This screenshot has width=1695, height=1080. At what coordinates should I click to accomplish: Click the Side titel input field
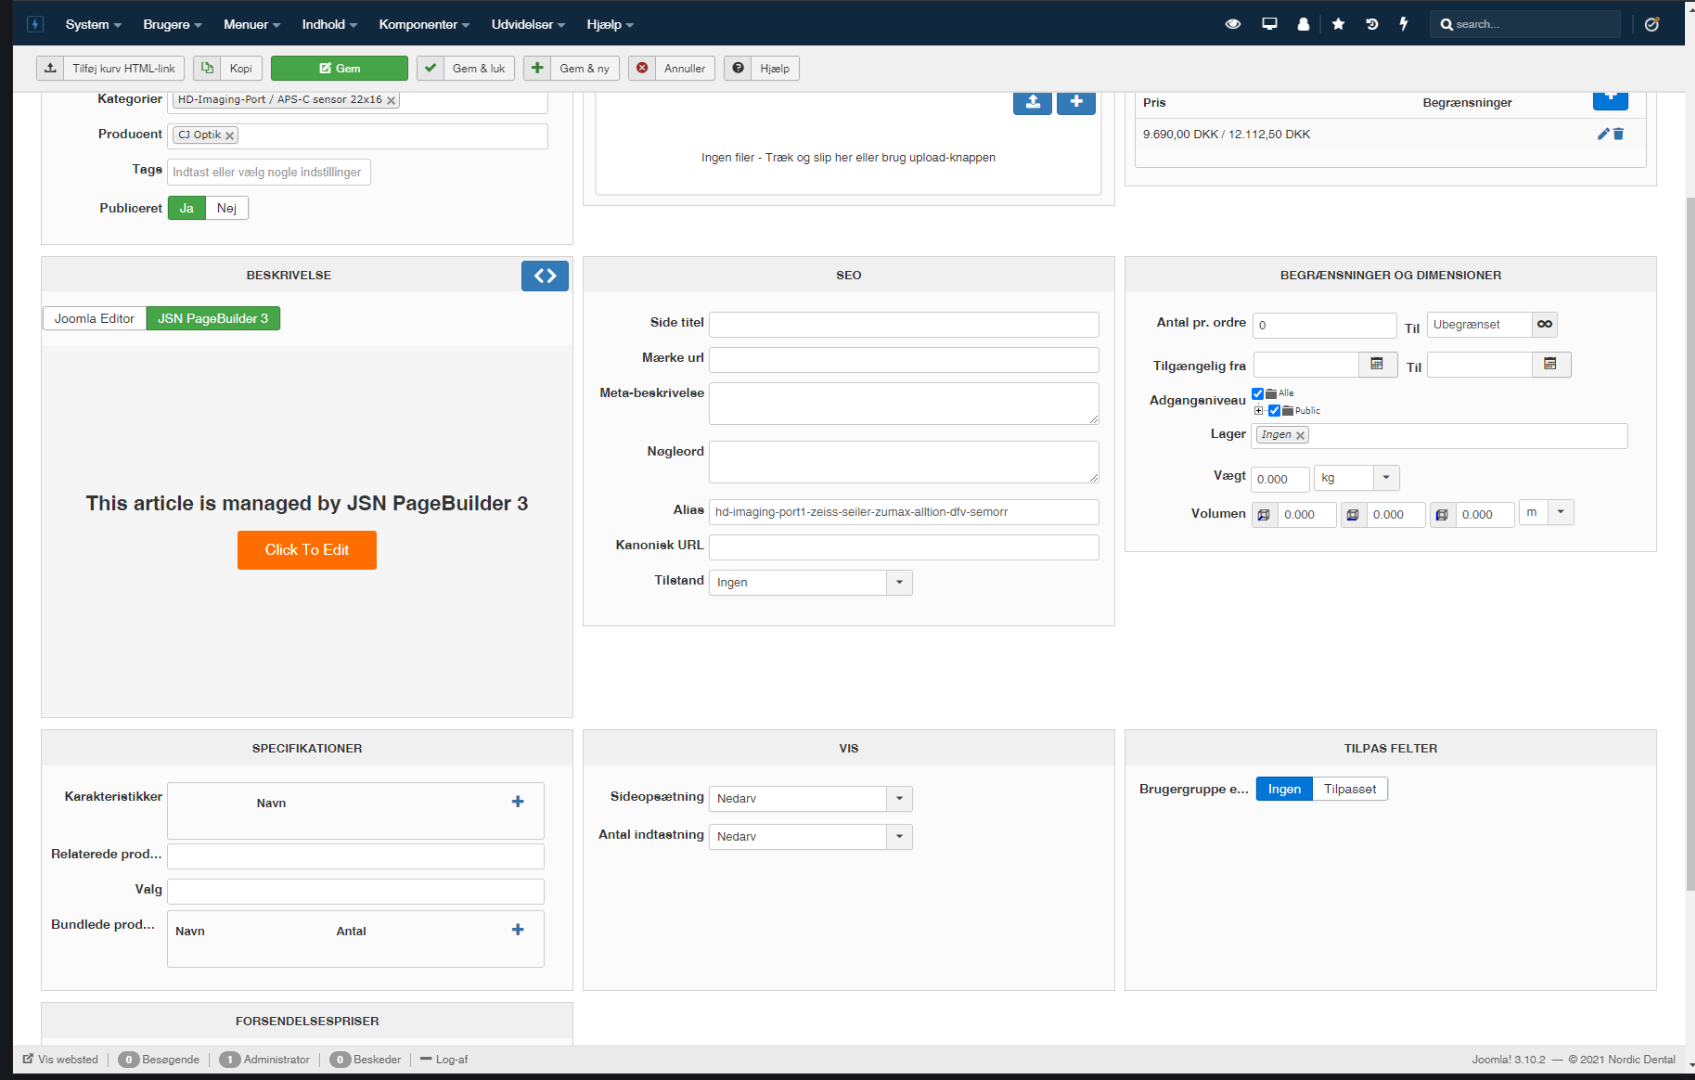[904, 324]
